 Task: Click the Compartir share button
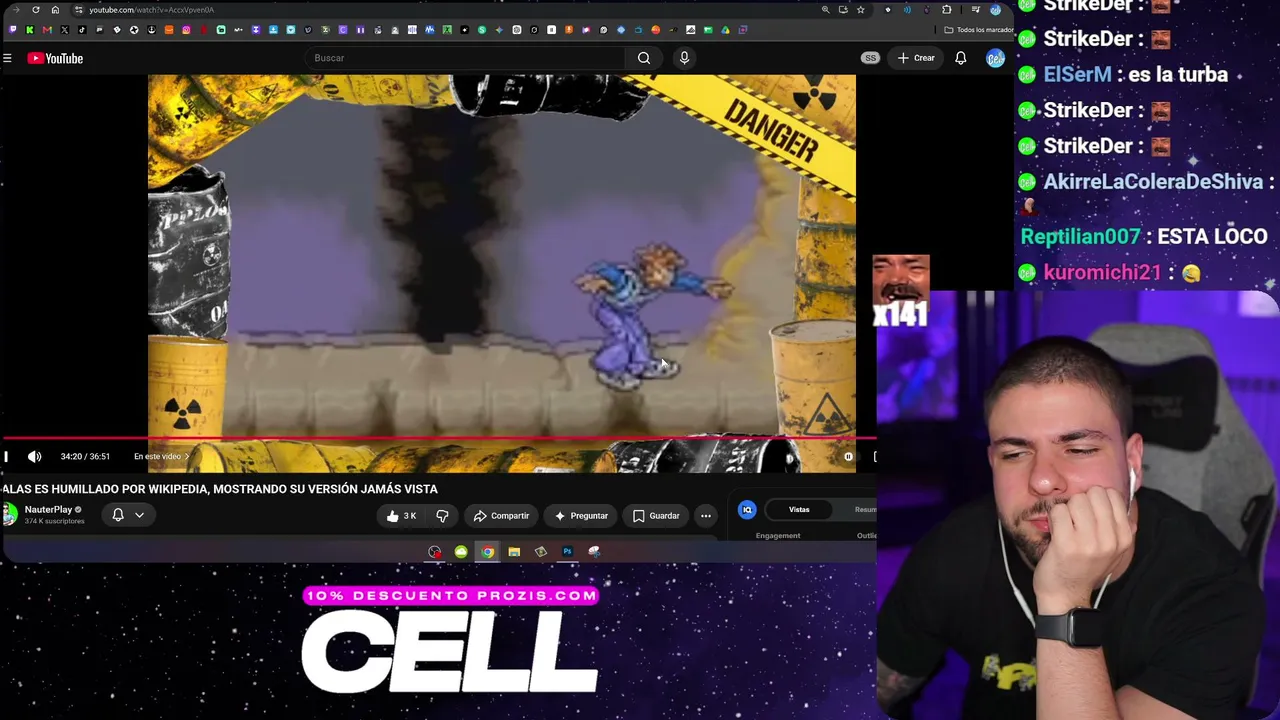point(501,516)
